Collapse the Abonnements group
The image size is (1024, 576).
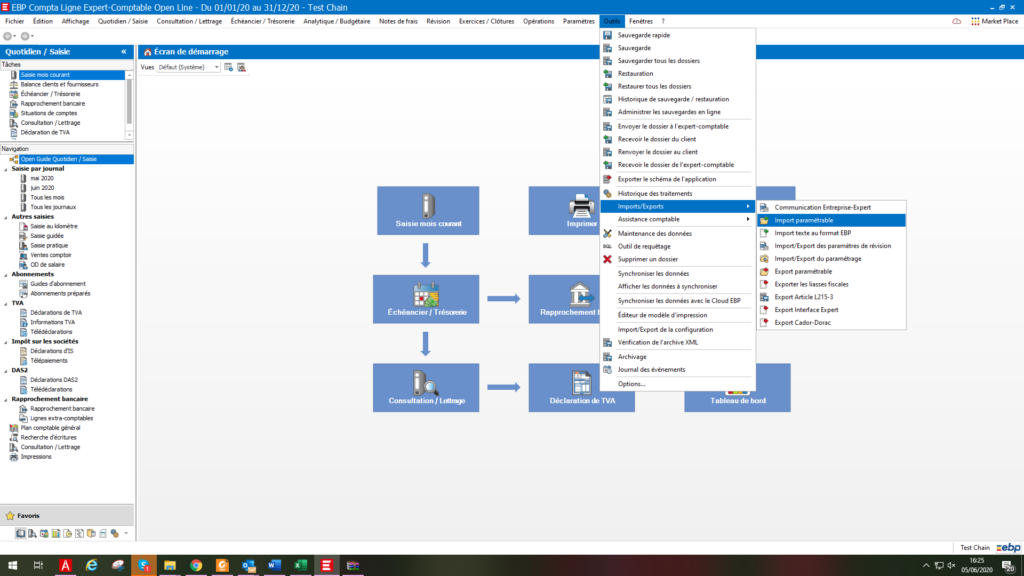coord(6,275)
